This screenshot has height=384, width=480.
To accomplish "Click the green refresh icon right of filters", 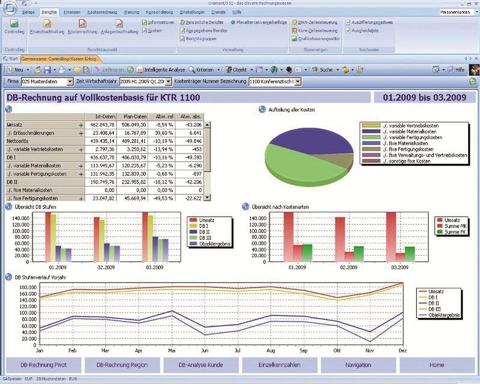I will [473, 82].
